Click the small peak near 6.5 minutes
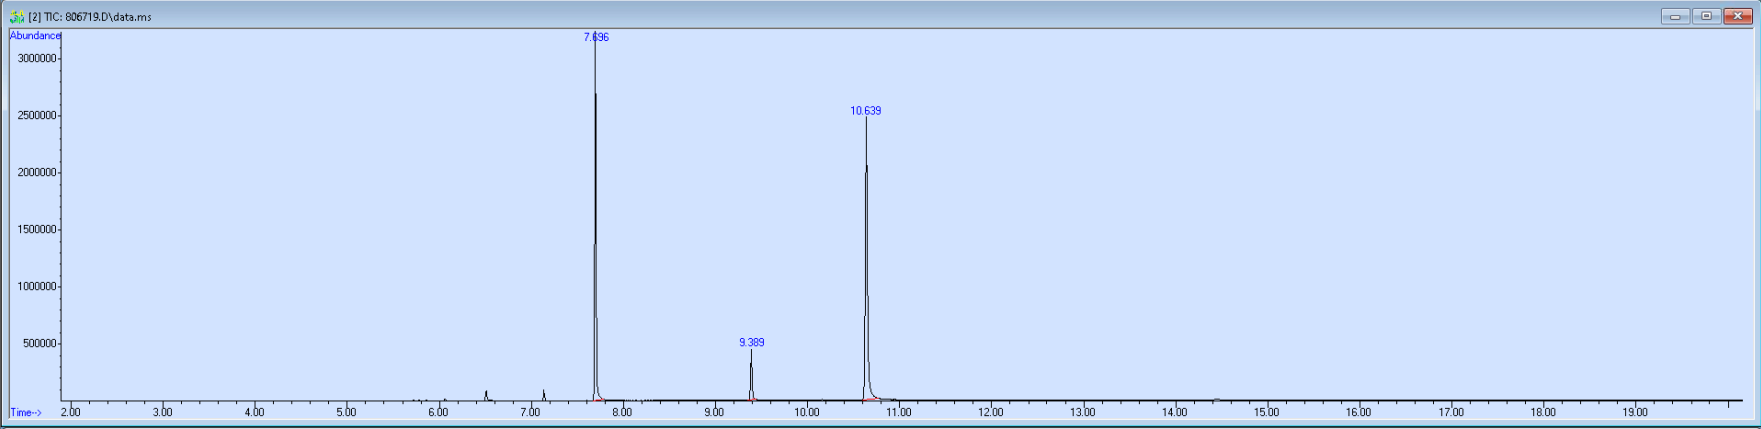Image resolution: width=1761 pixels, height=429 pixels. [x=486, y=396]
